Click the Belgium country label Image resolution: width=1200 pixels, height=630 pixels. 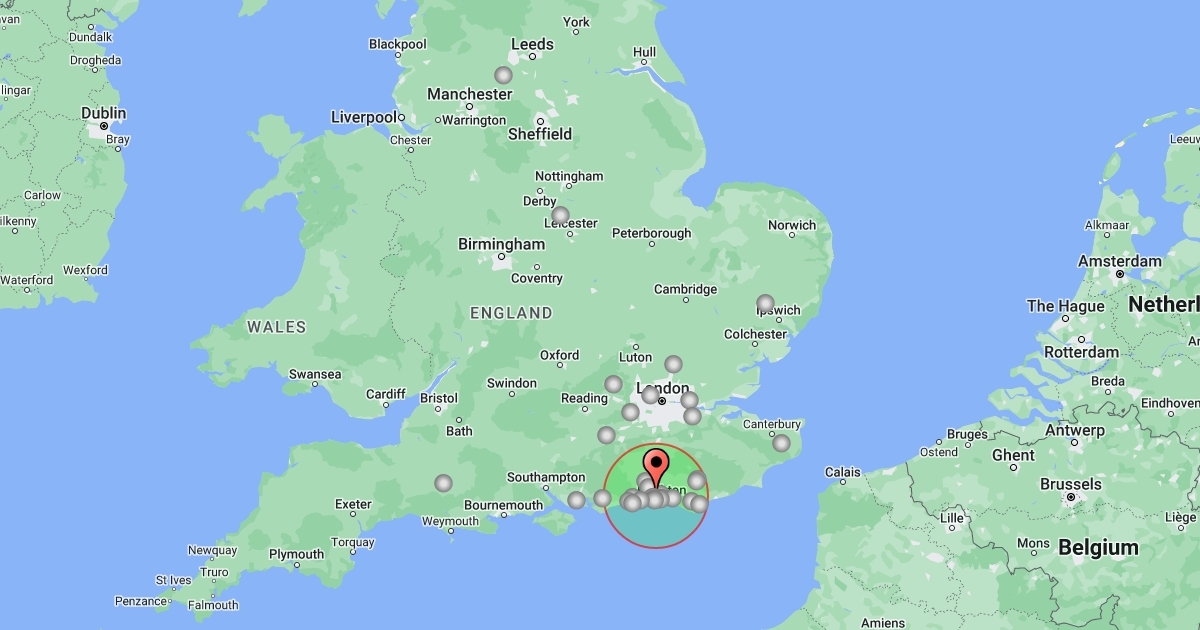pyautogui.click(x=1098, y=547)
